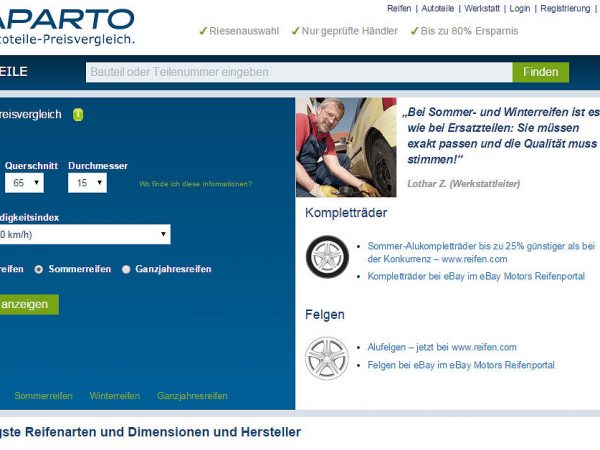Click Login in top navigation
Viewport: 600px width, 450px height.
[x=520, y=8]
